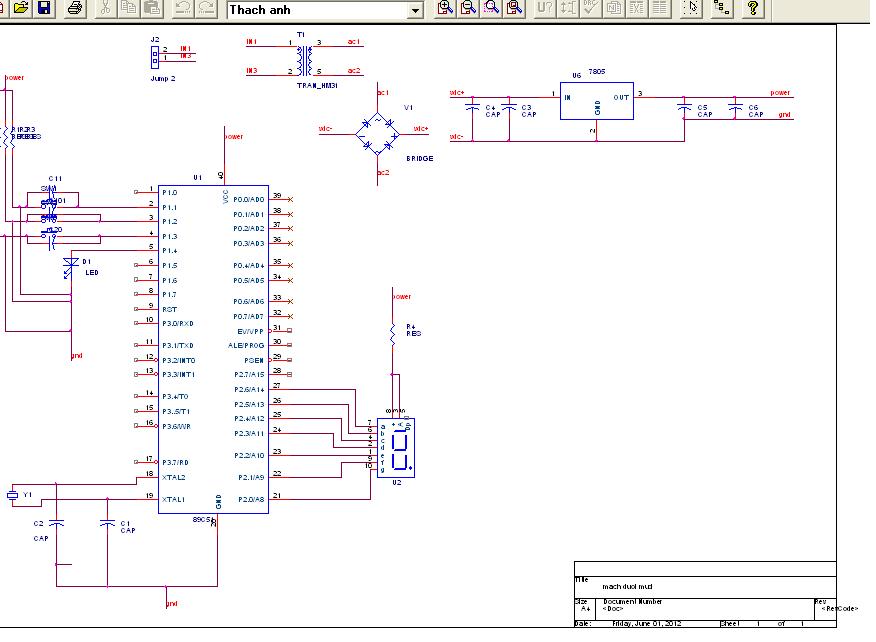The width and height of the screenshot is (876, 642).
Task: Click the Redo toolbar button
Action: [x=206, y=8]
